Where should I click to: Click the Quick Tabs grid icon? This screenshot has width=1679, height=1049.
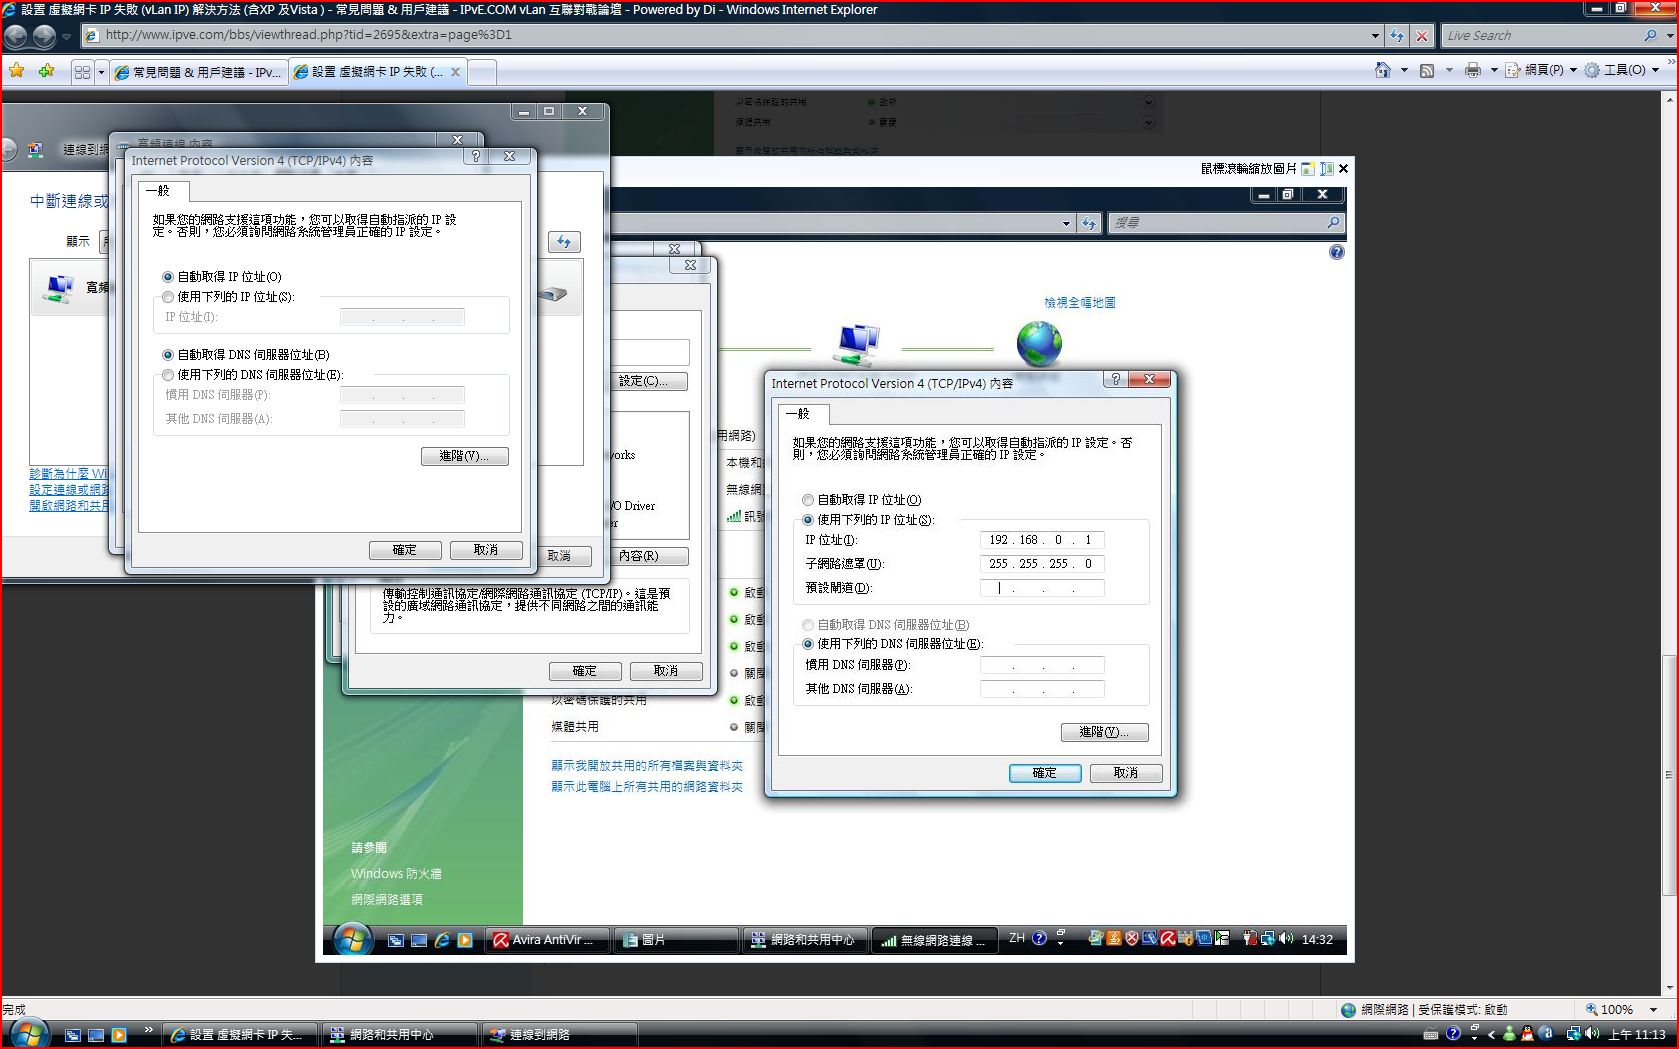click(82, 72)
